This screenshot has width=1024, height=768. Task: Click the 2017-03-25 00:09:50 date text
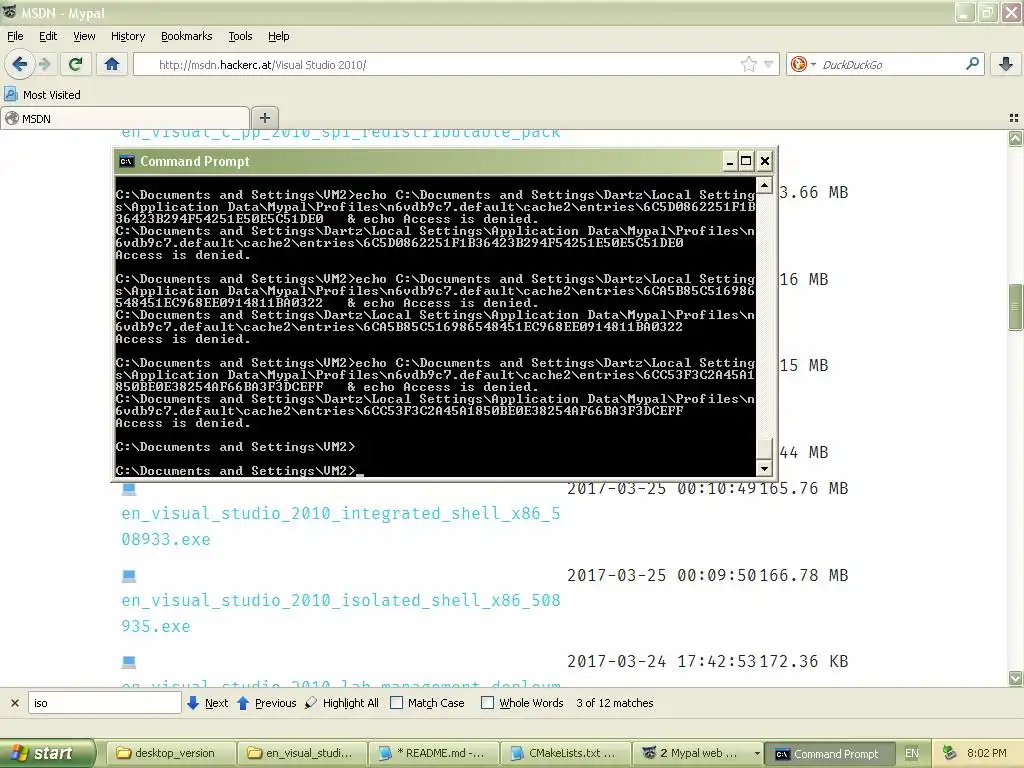pos(662,575)
